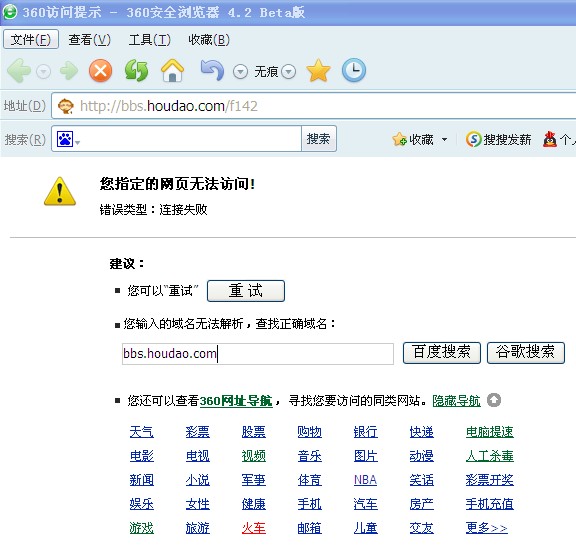This screenshot has width=576, height=547.
Task: Open the undo closed page dropdown
Action: (240, 72)
